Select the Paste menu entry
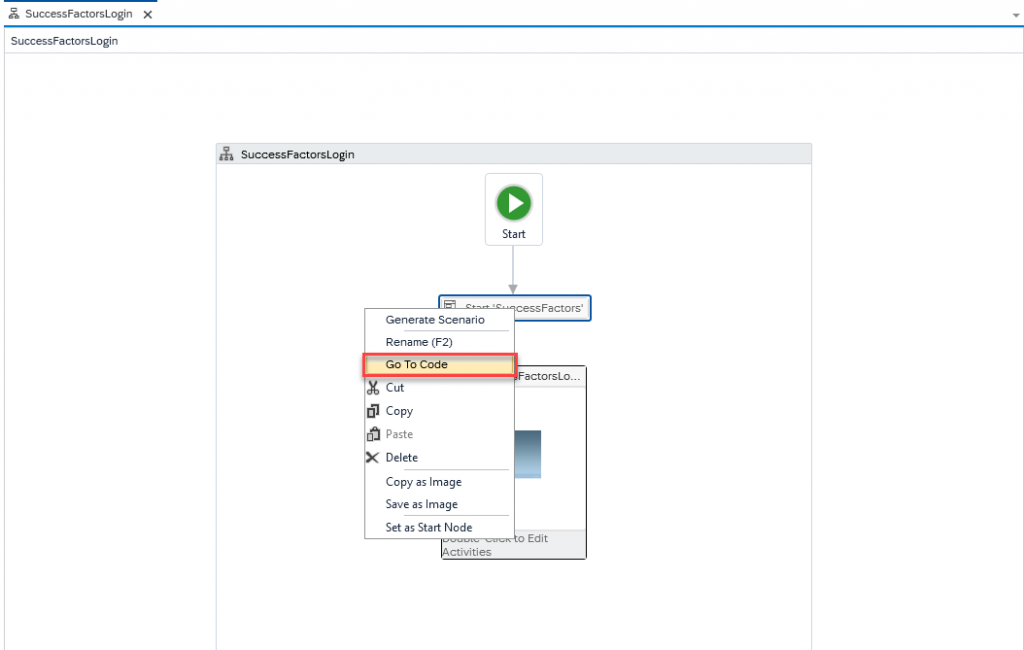Image resolution: width=1024 pixels, height=650 pixels. 440,434
